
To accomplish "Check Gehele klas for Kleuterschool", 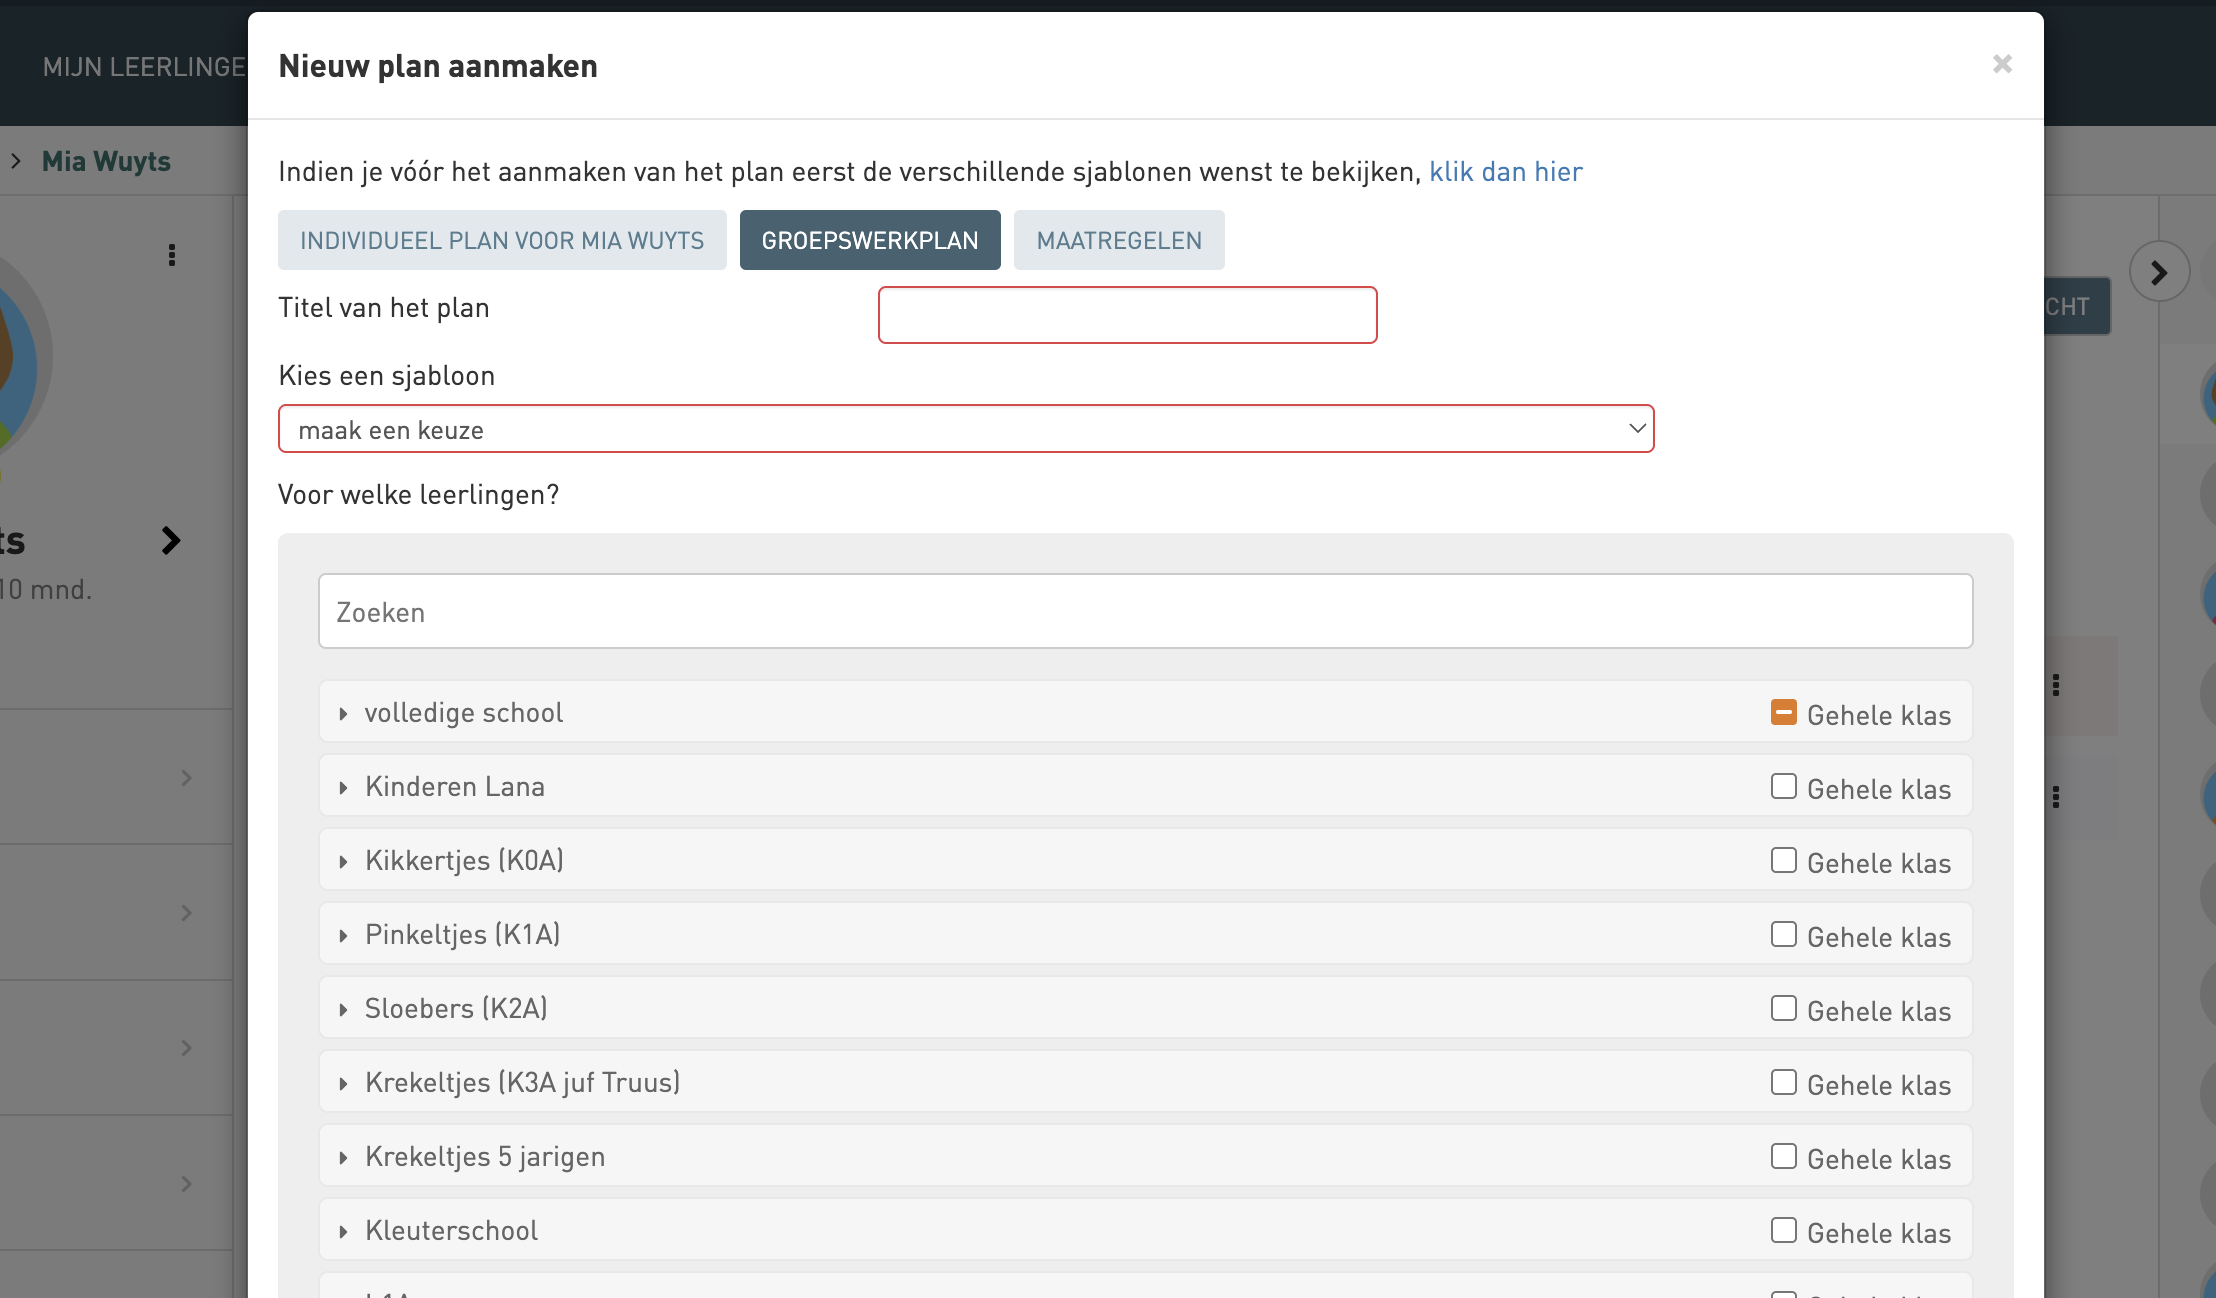I will (1783, 1230).
